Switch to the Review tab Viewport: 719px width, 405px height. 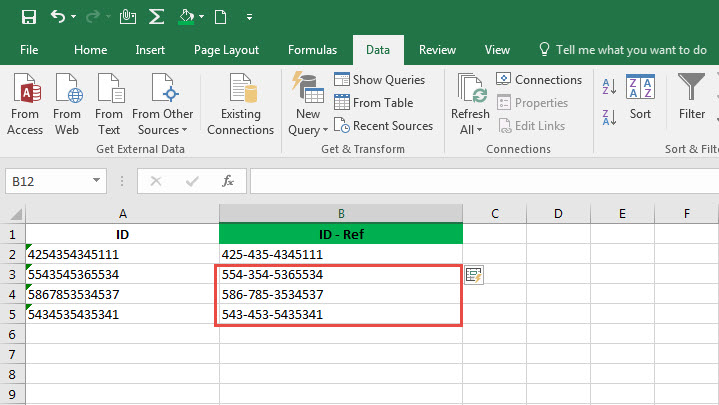click(437, 50)
